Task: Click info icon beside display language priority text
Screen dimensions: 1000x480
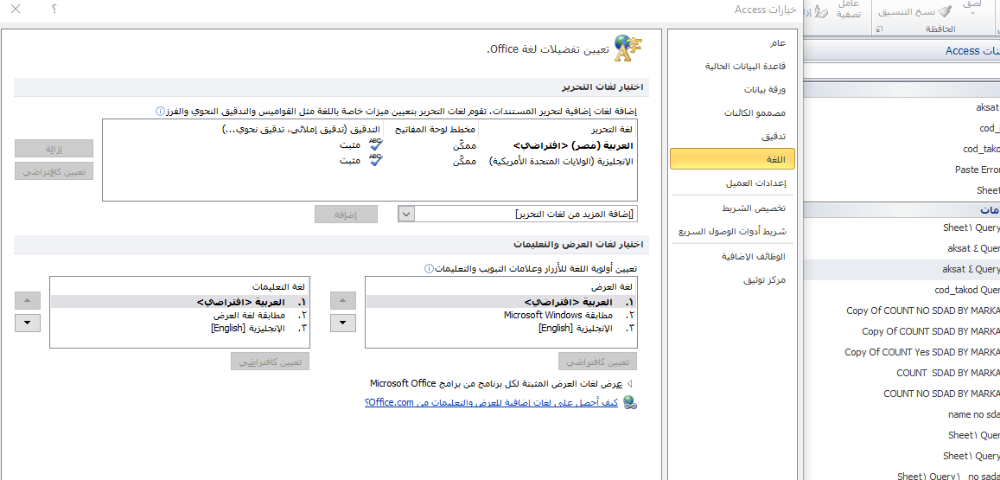Action: pyautogui.click(x=429, y=268)
